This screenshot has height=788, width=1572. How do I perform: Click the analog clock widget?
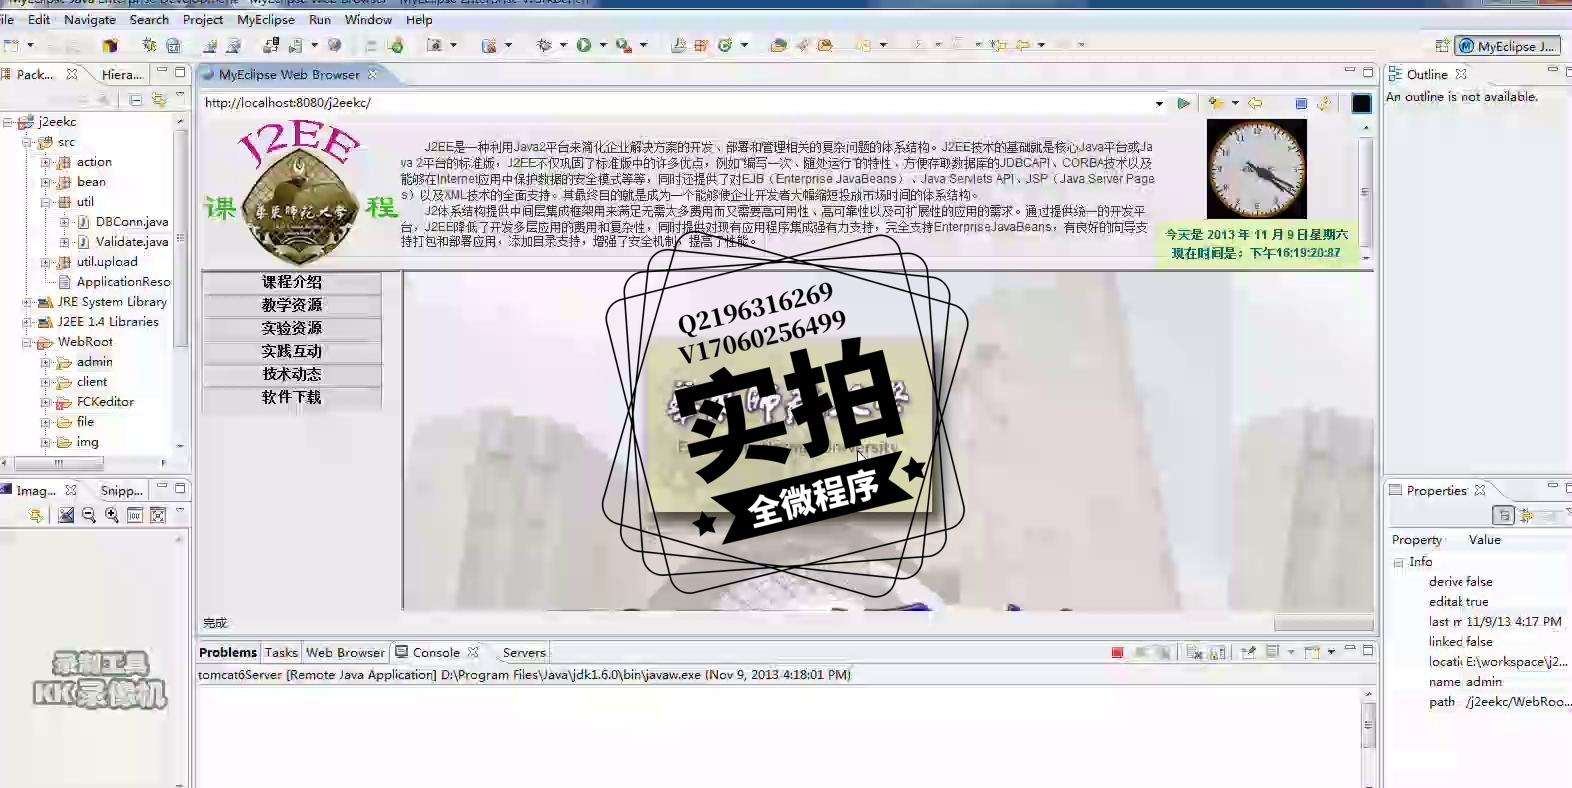1257,169
